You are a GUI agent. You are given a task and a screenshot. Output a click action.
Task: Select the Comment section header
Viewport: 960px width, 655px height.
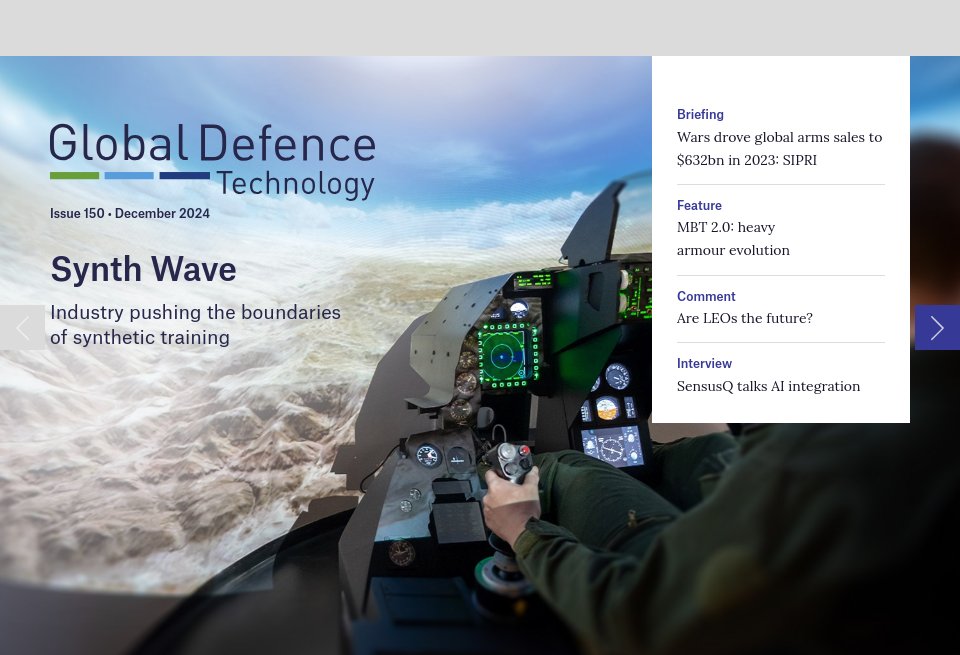click(706, 296)
